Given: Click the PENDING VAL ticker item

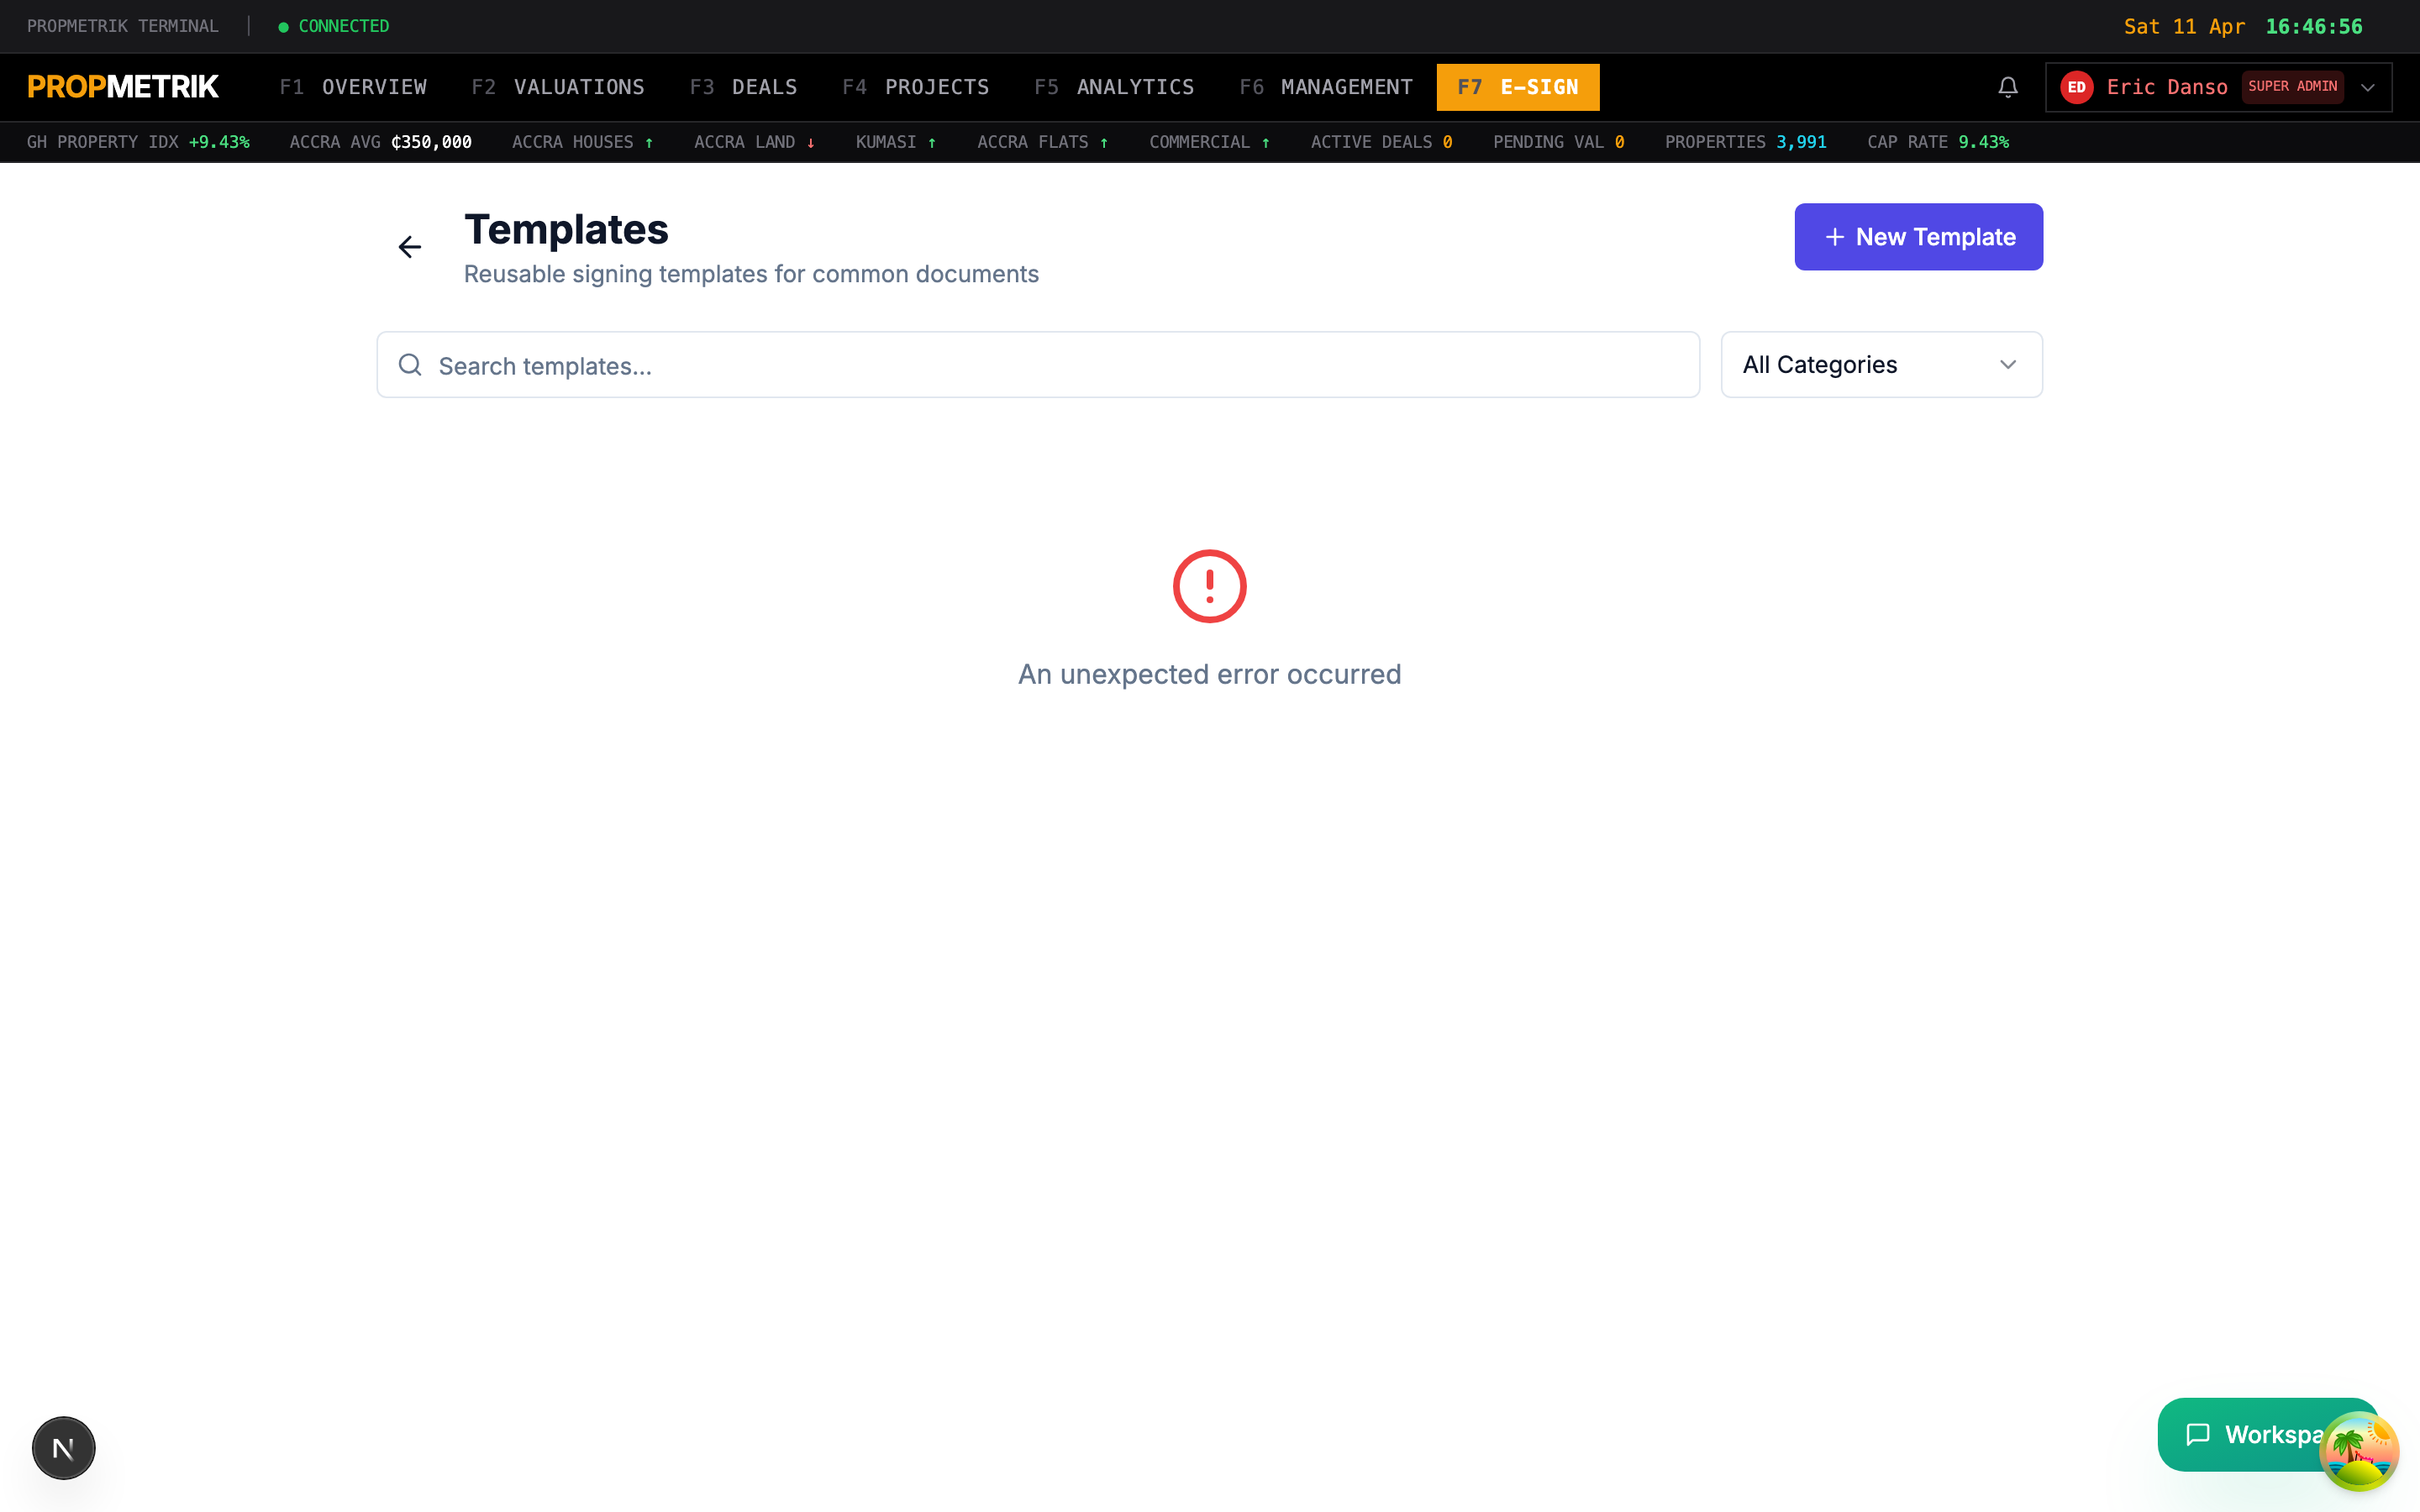Looking at the screenshot, I should [x=1558, y=142].
